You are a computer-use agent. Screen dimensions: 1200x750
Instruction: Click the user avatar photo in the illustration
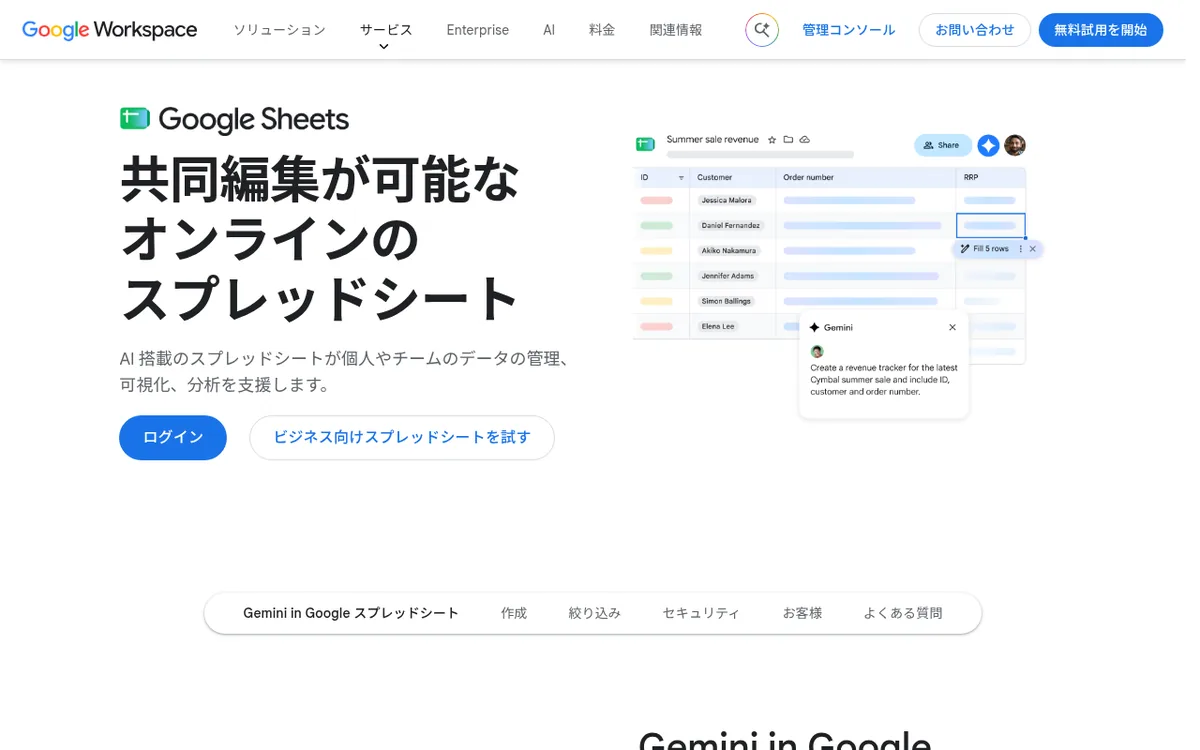point(1015,146)
